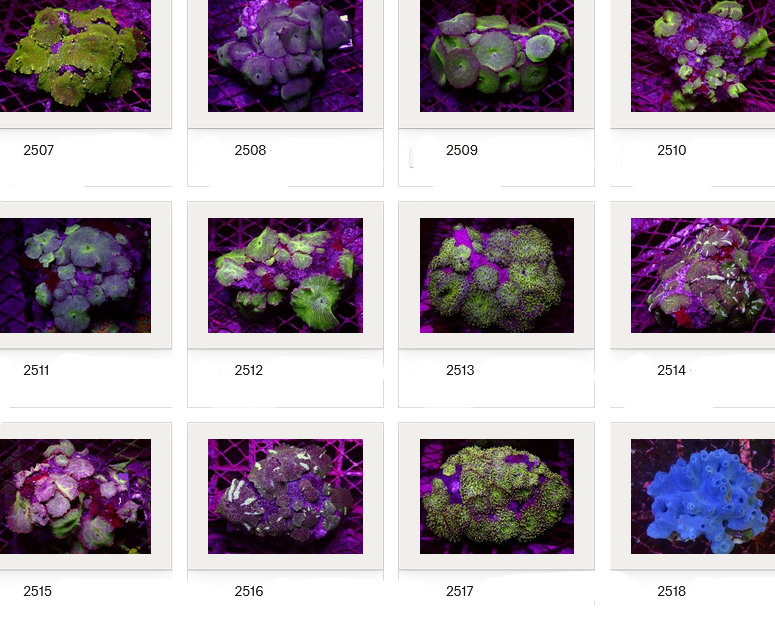Open coral thumbnail number 2511

pos(75,275)
